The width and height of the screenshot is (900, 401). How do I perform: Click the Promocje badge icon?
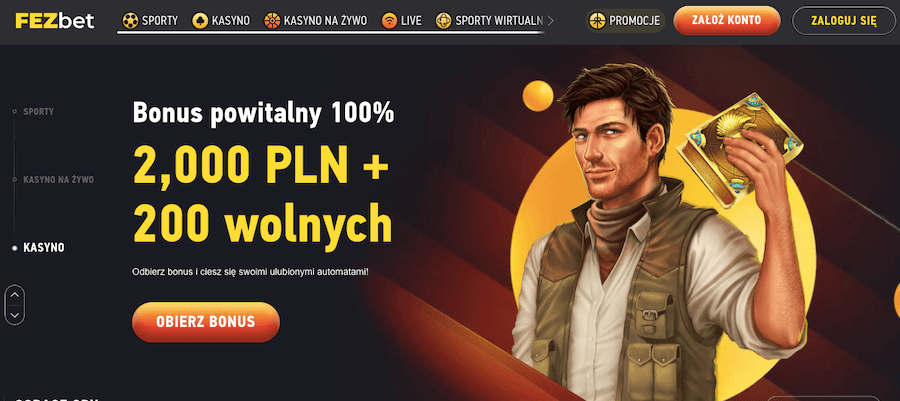[598, 21]
